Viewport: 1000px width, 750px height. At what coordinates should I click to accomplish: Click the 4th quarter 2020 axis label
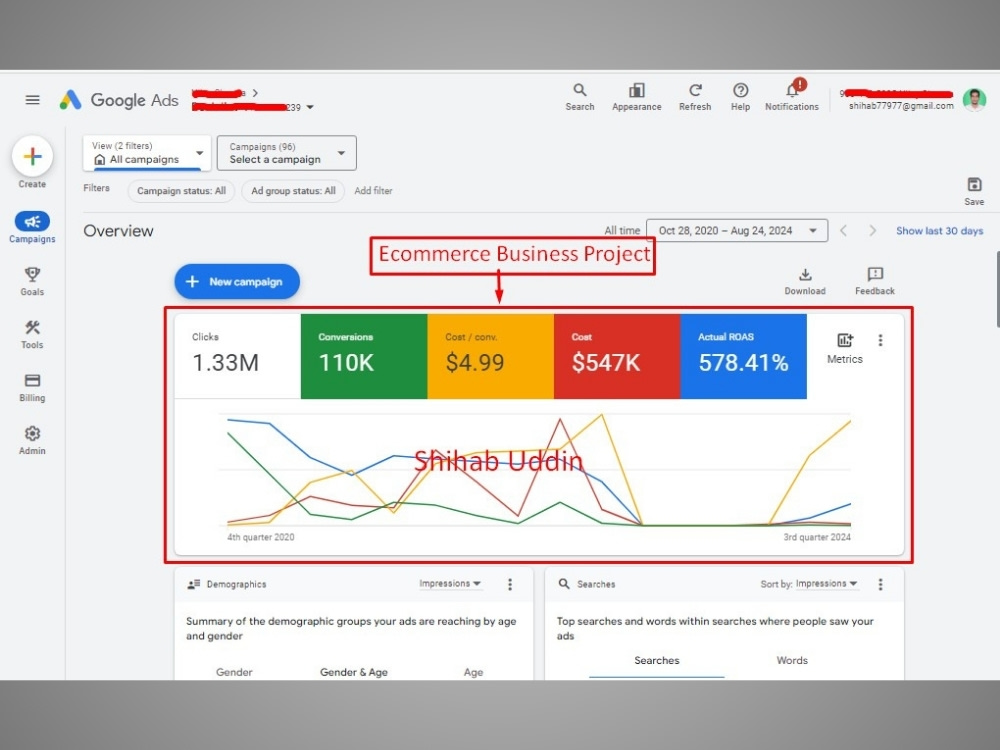(x=260, y=537)
